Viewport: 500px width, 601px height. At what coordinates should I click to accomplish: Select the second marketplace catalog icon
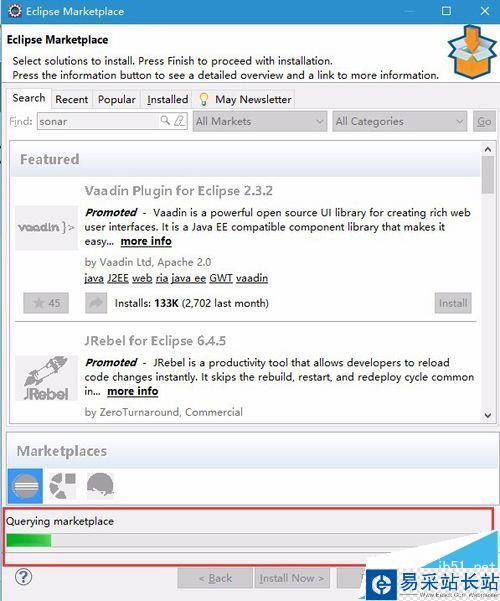pyautogui.click(x=63, y=486)
